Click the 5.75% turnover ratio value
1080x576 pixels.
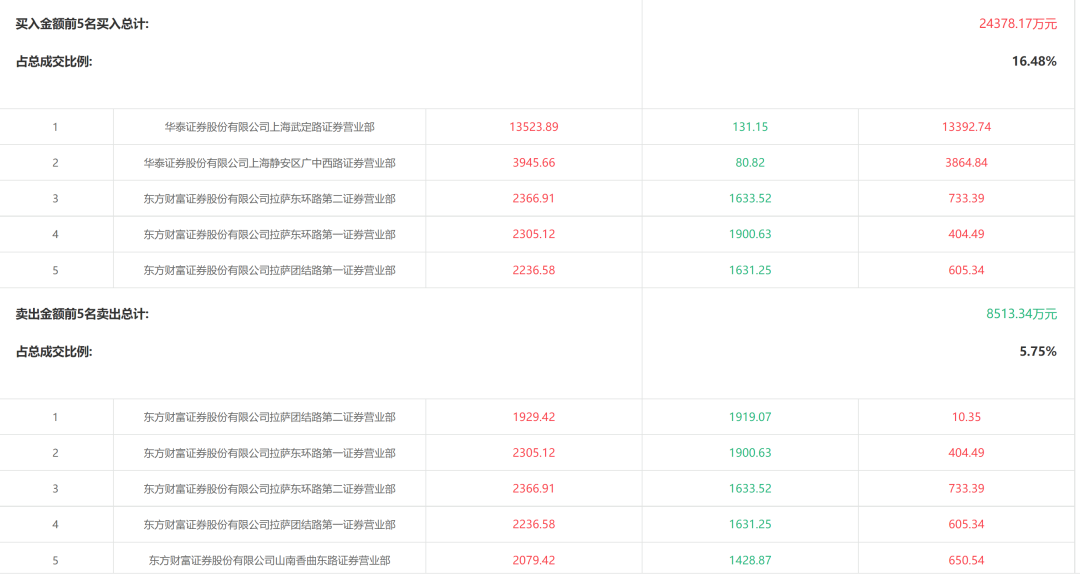(x=1037, y=351)
